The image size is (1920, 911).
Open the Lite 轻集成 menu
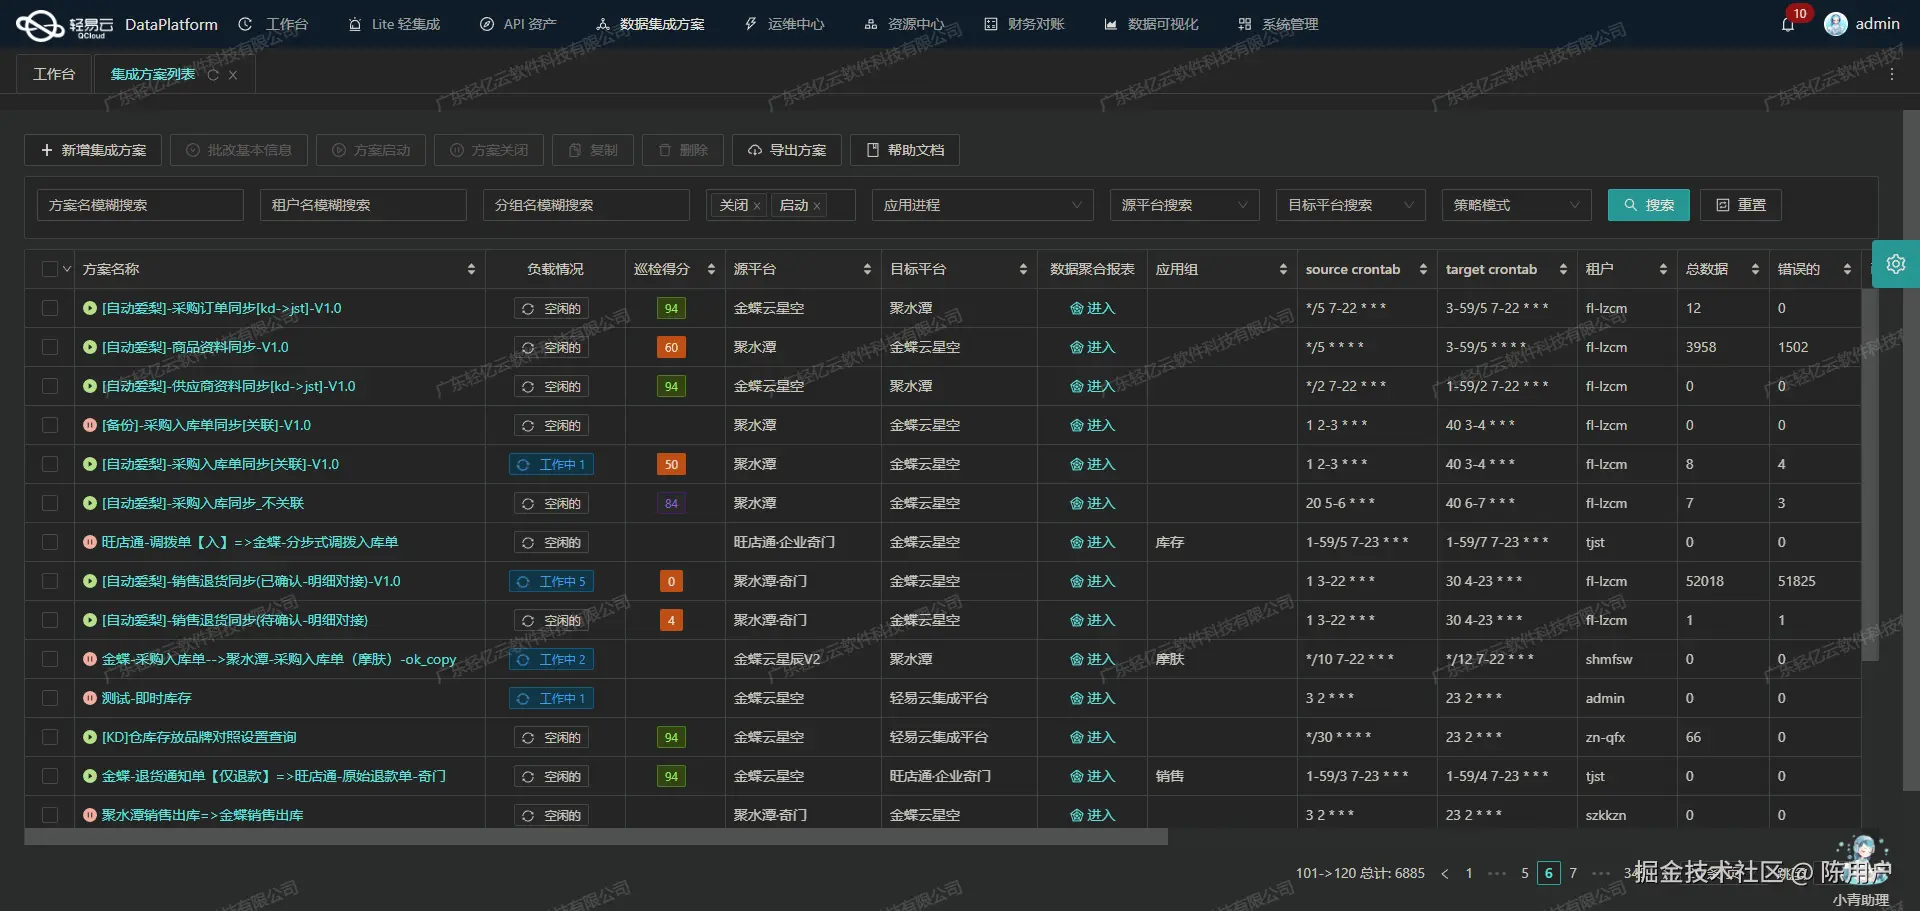394,24
